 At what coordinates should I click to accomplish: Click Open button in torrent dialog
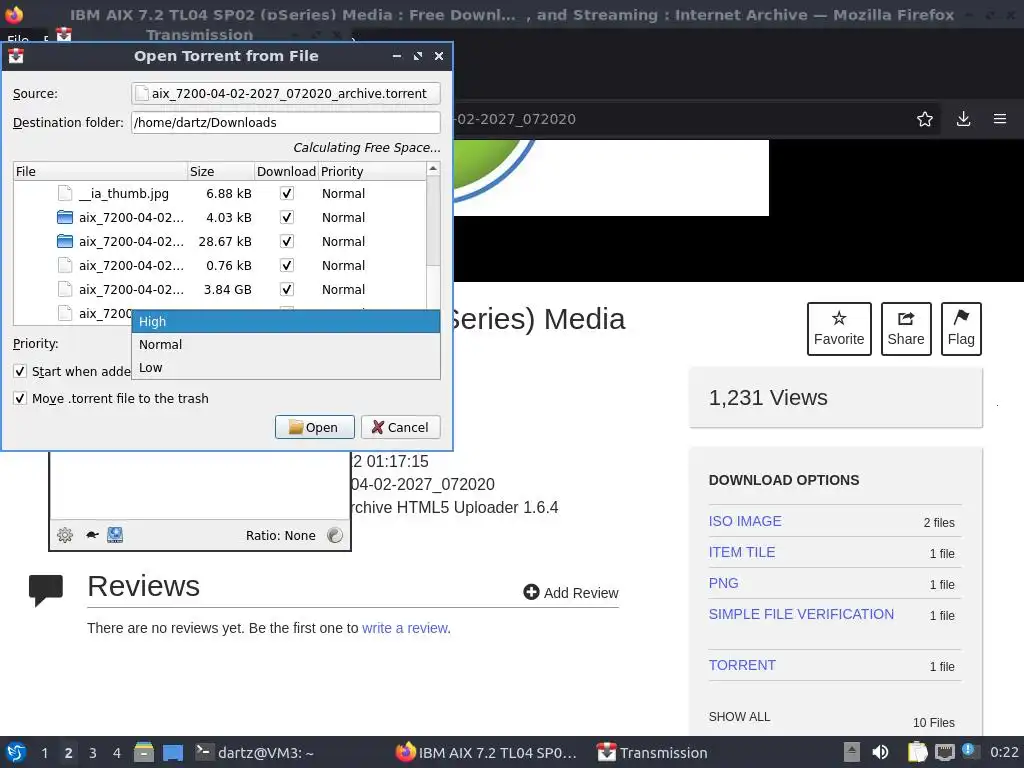point(314,427)
